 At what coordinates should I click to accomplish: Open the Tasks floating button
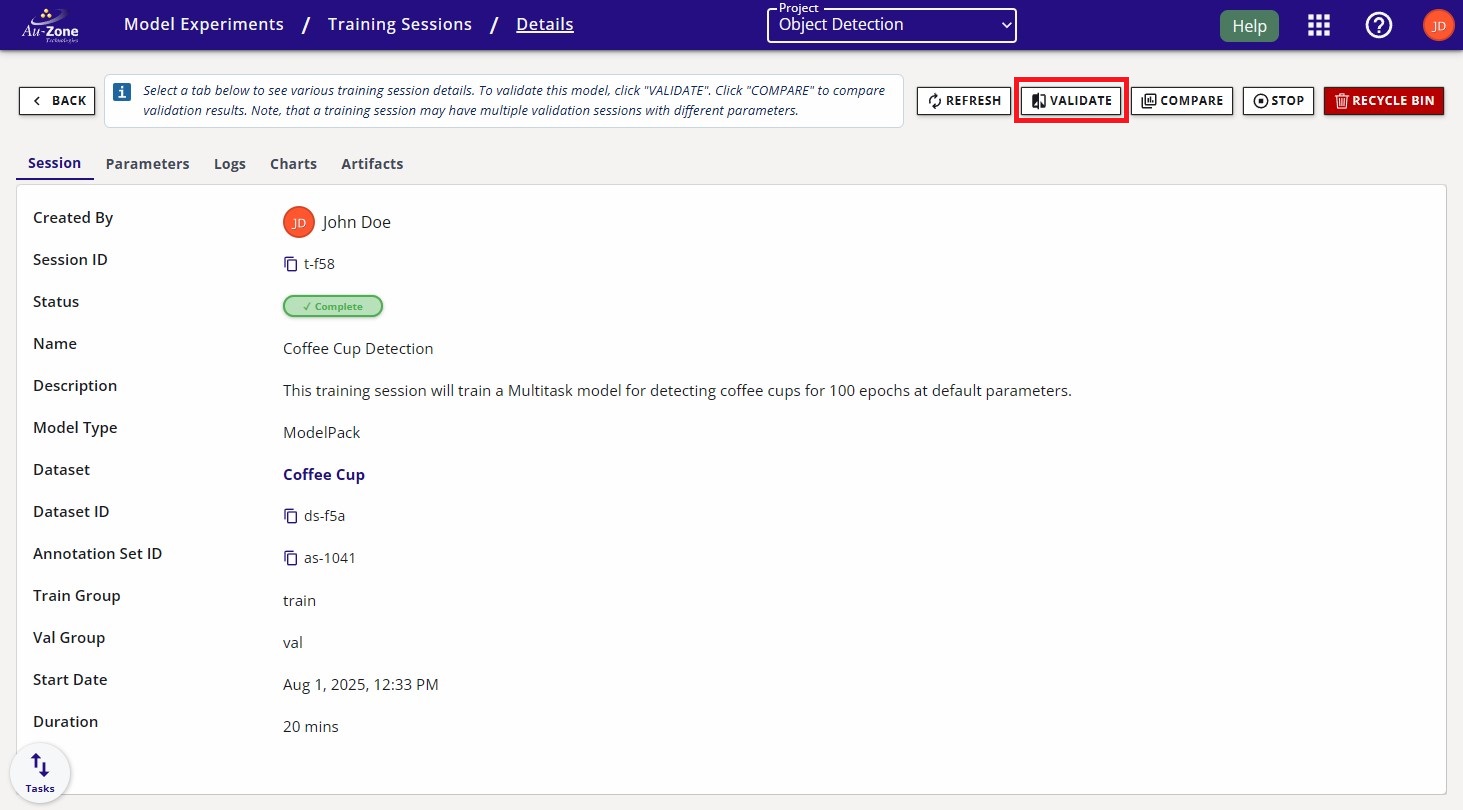(39, 771)
